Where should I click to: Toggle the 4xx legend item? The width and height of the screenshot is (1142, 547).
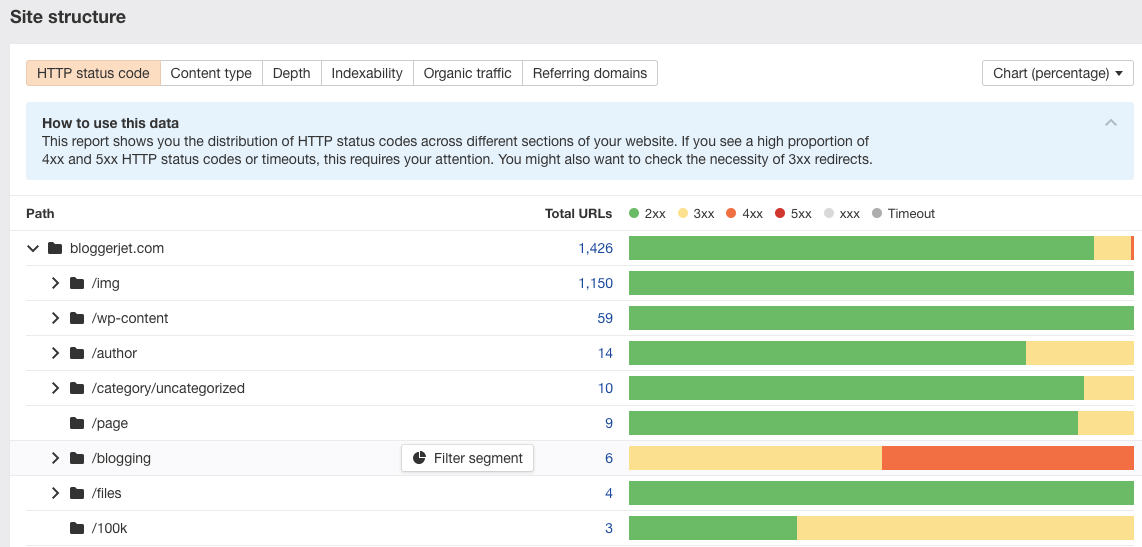point(743,213)
